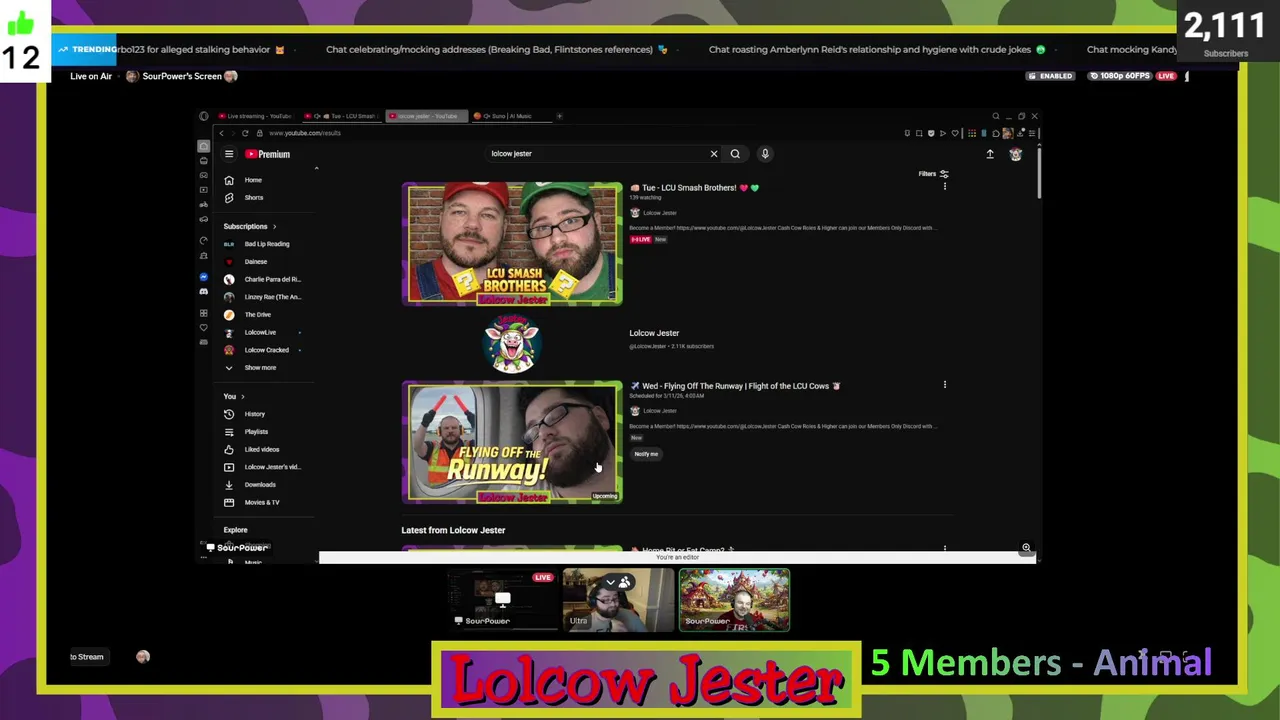Open three-dot menu for LCU Smash Brothers video
The width and height of the screenshot is (1280, 720).
click(x=944, y=187)
